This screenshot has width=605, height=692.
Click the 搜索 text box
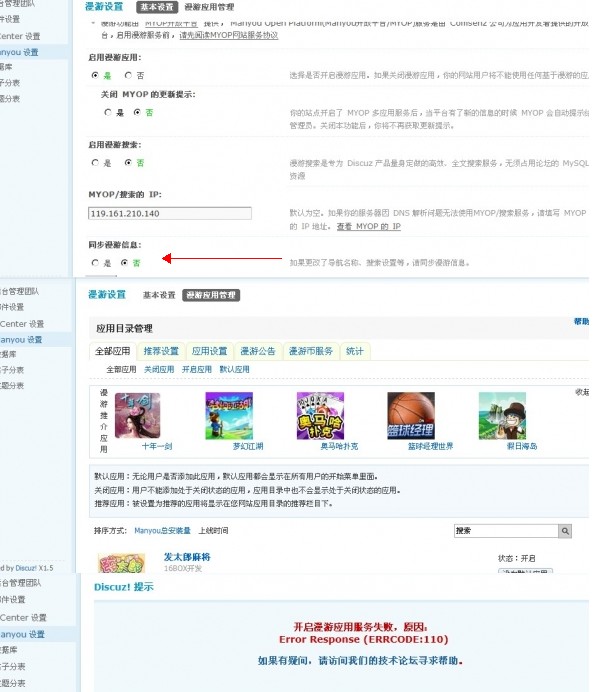click(x=506, y=531)
